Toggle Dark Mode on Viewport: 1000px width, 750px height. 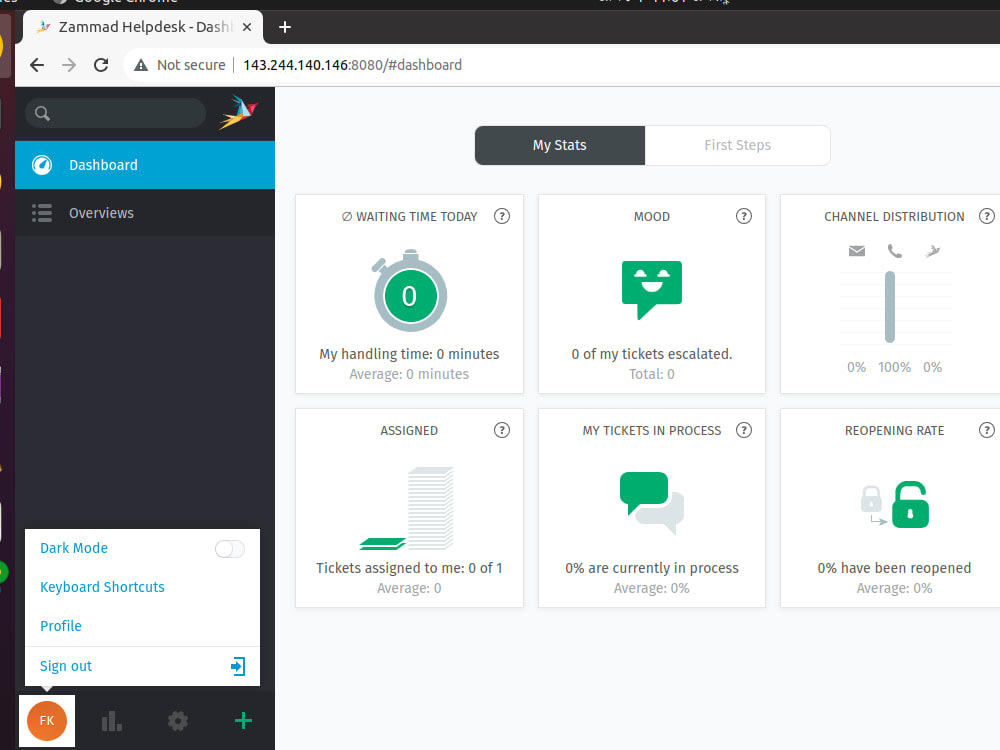click(x=229, y=548)
